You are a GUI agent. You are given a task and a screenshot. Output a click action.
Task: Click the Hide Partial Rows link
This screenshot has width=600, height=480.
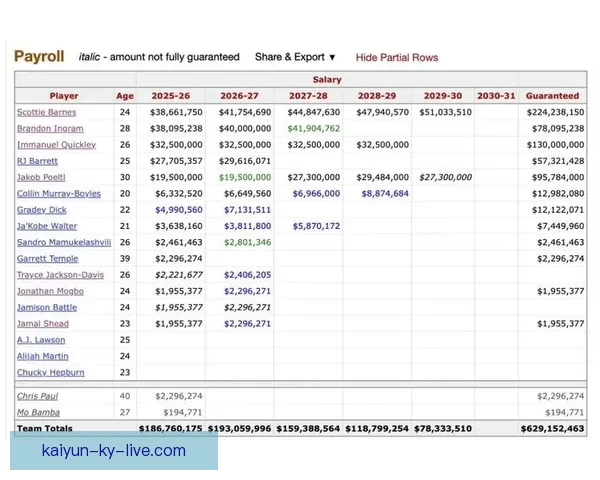click(x=397, y=57)
